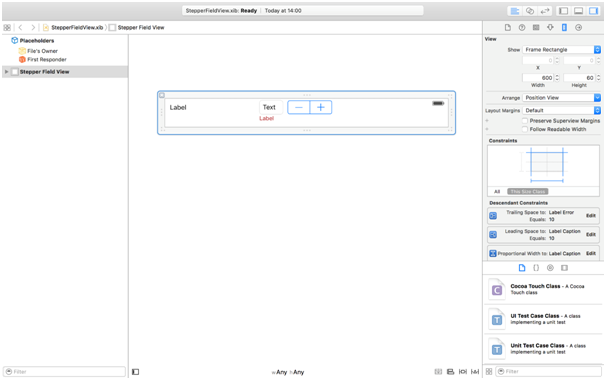Open Resolve Auto Layout Issues button
Screen dimensions: 606x380
pos(475,372)
